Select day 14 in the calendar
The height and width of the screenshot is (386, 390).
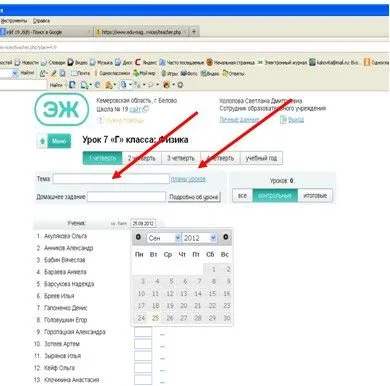click(x=198, y=294)
